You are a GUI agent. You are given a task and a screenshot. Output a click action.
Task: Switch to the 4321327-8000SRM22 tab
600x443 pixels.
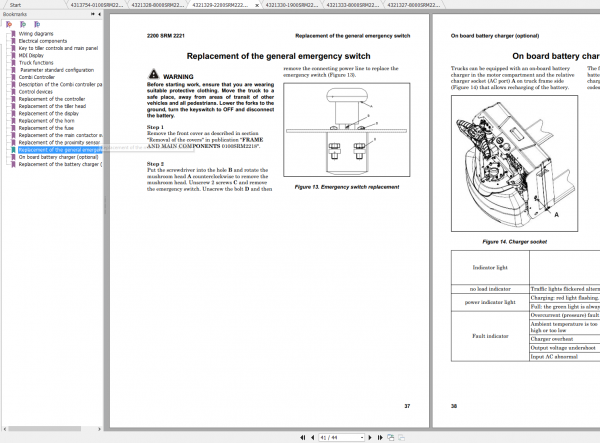(414, 5)
